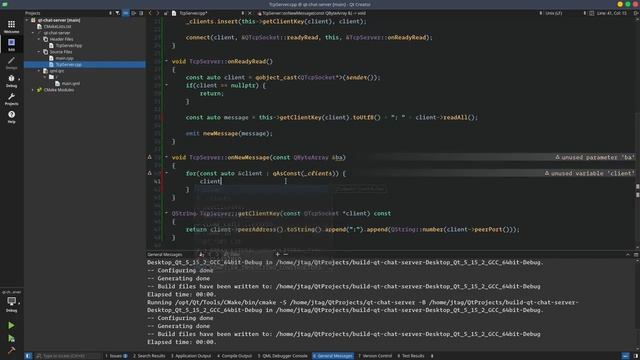The image size is (640, 360).
Task: Click the unused variable 'client' annotation
Action: coord(589,173)
